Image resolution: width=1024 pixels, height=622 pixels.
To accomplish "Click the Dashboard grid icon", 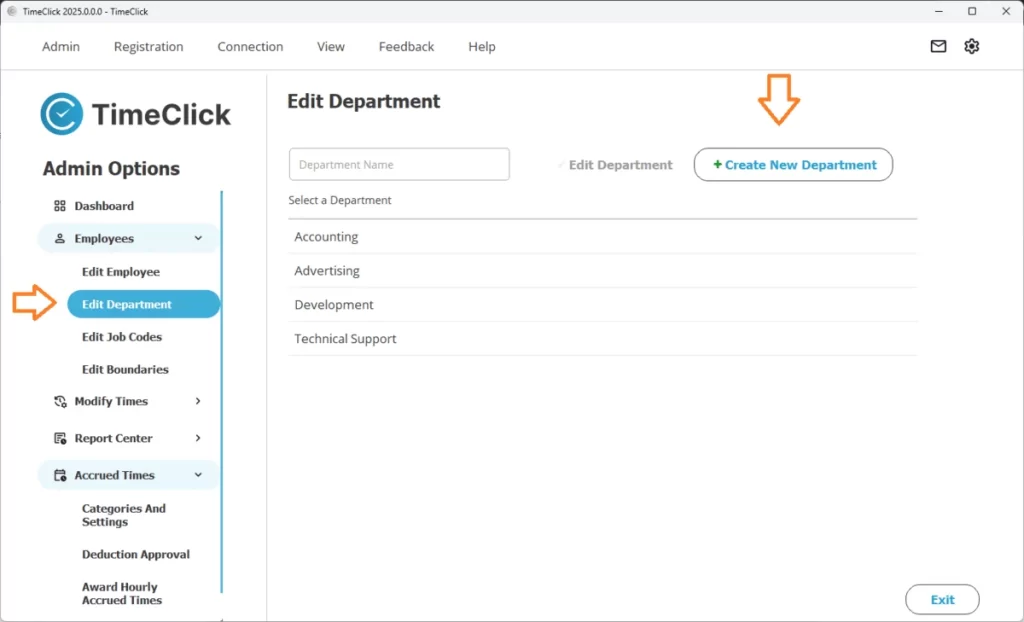I will [x=60, y=206].
